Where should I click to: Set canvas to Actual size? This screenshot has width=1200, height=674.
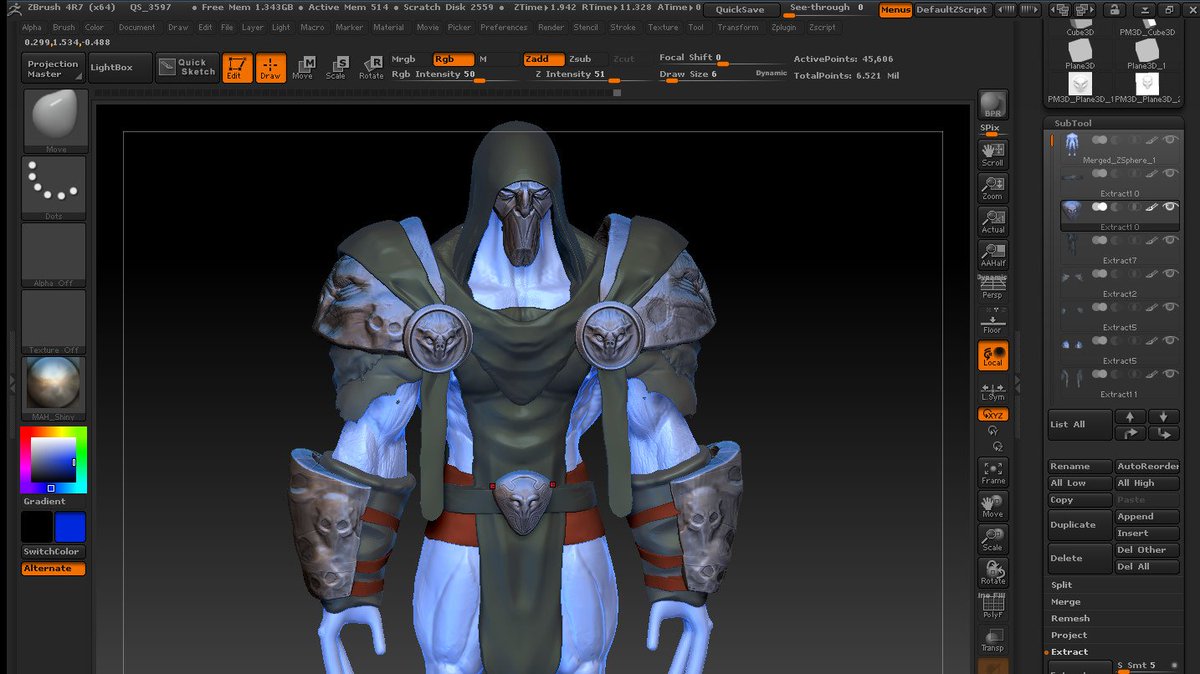993,221
